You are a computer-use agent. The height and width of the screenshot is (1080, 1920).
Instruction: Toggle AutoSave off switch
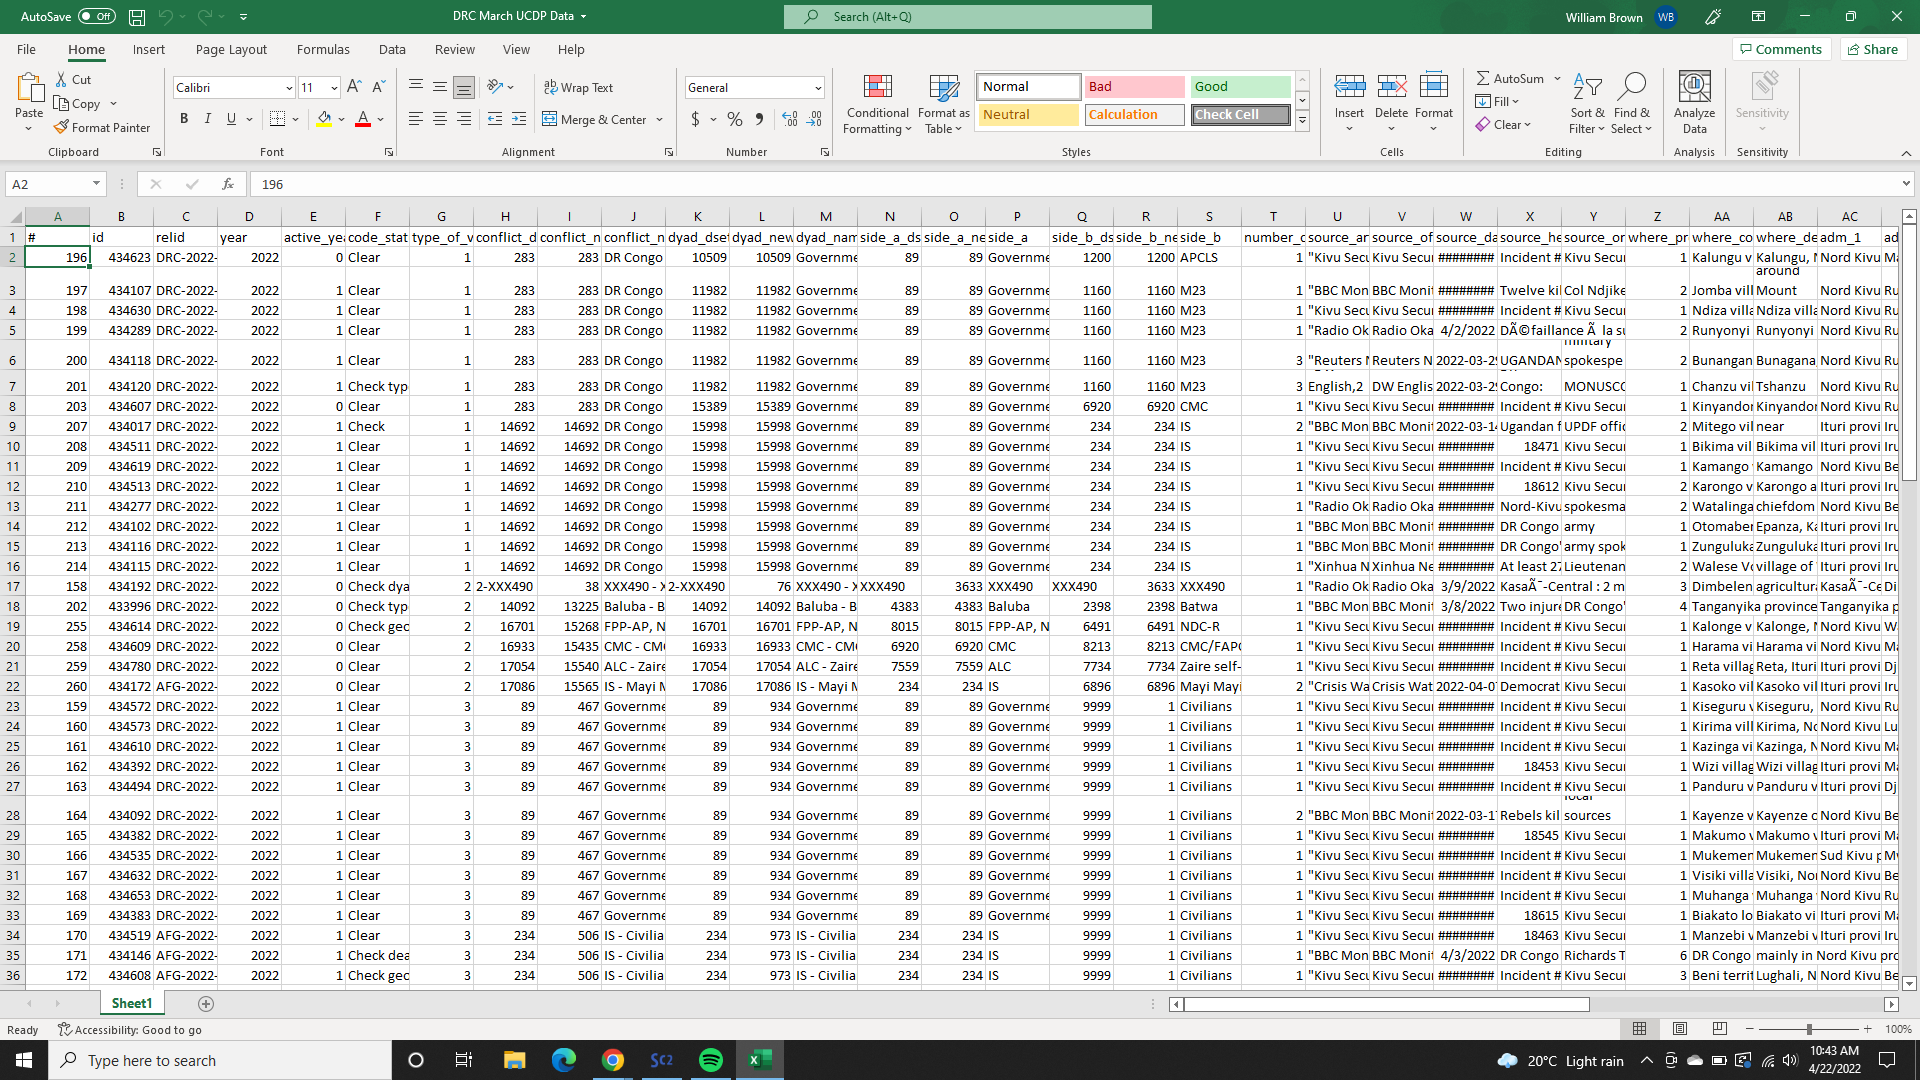97,17
